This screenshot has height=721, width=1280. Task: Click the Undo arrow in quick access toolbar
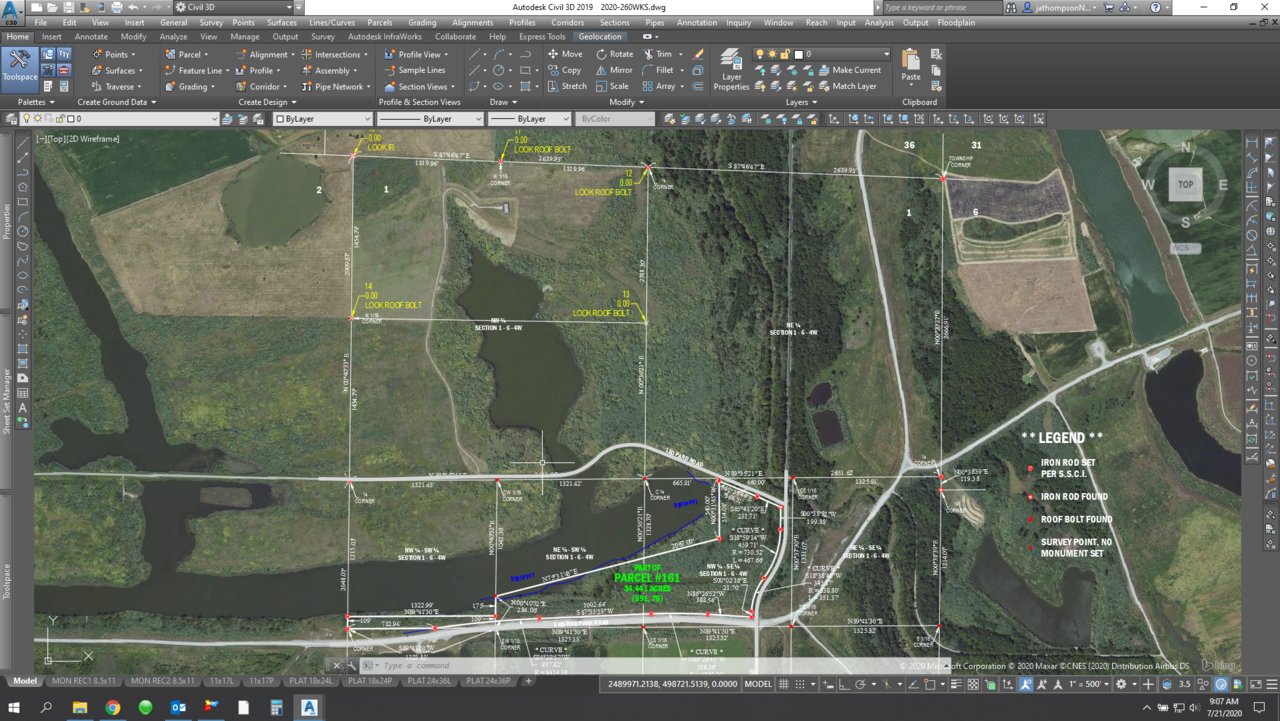tap(134, 7)
